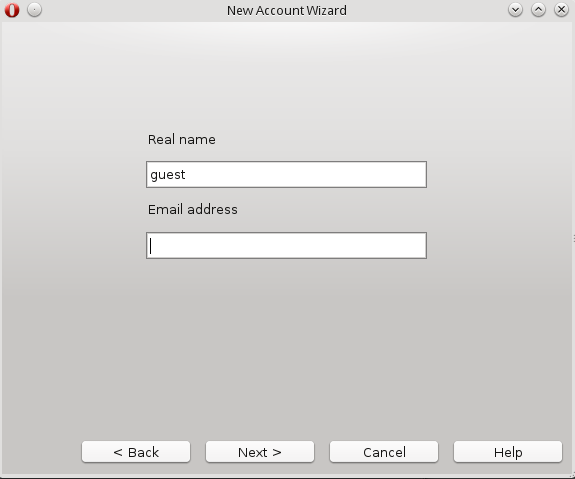Maximize the window with the up-chevron icon

538,10
